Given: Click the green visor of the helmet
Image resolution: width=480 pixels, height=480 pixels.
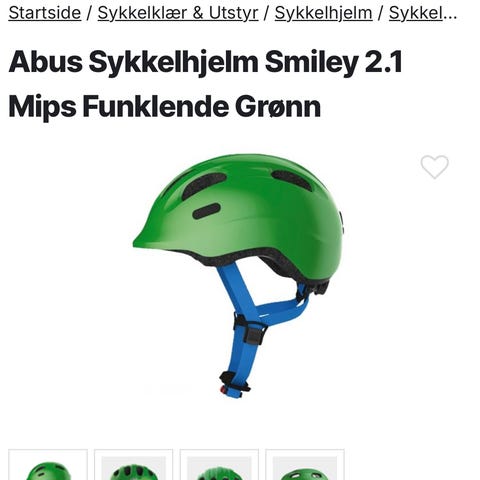Looking at the screenshot, I should 157,238.
